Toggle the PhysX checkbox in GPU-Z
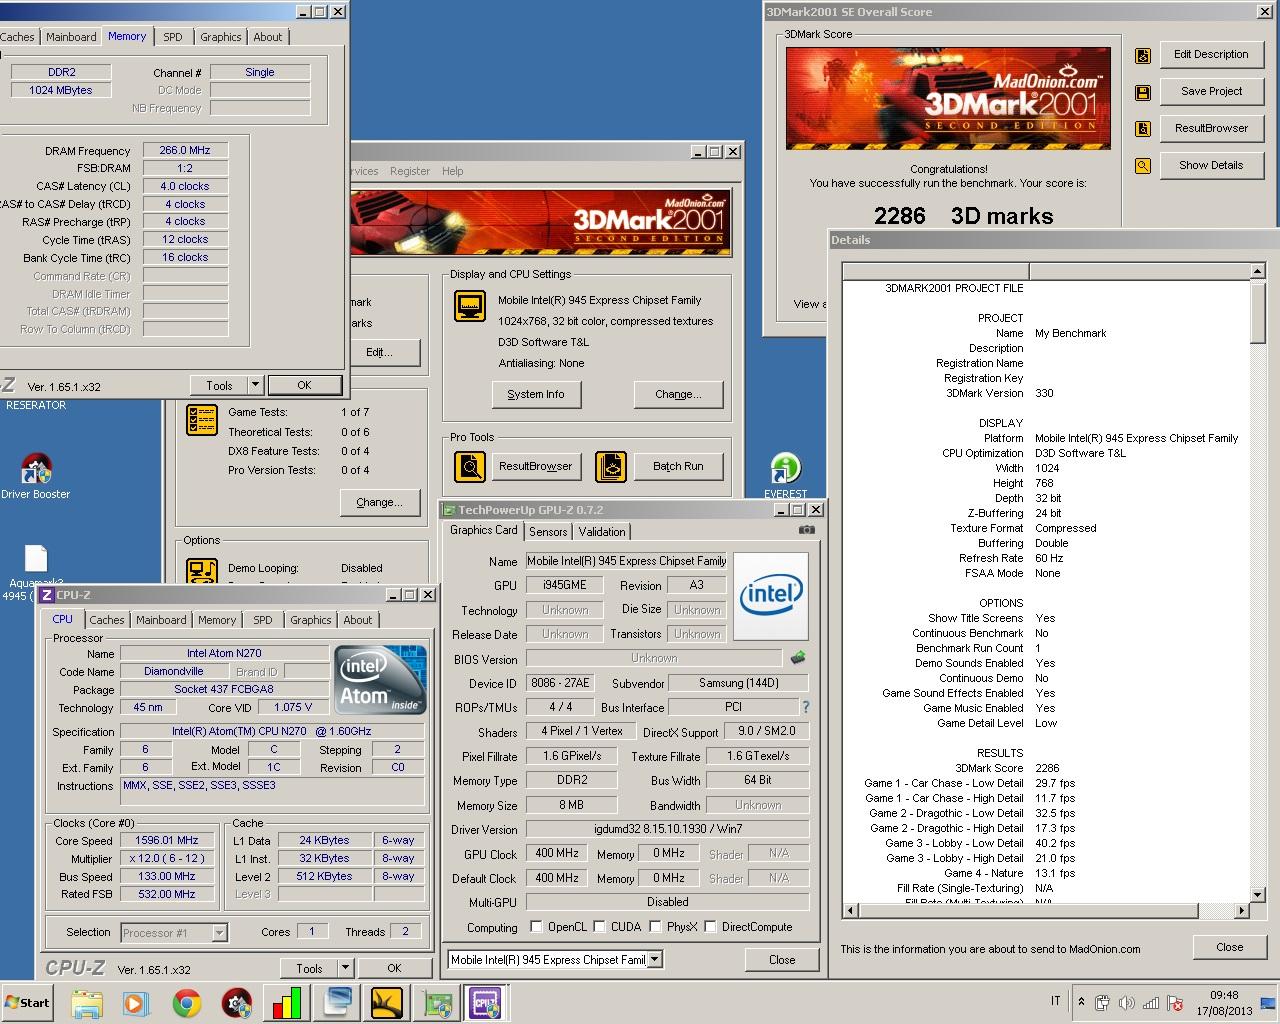 tap(654, 927)
